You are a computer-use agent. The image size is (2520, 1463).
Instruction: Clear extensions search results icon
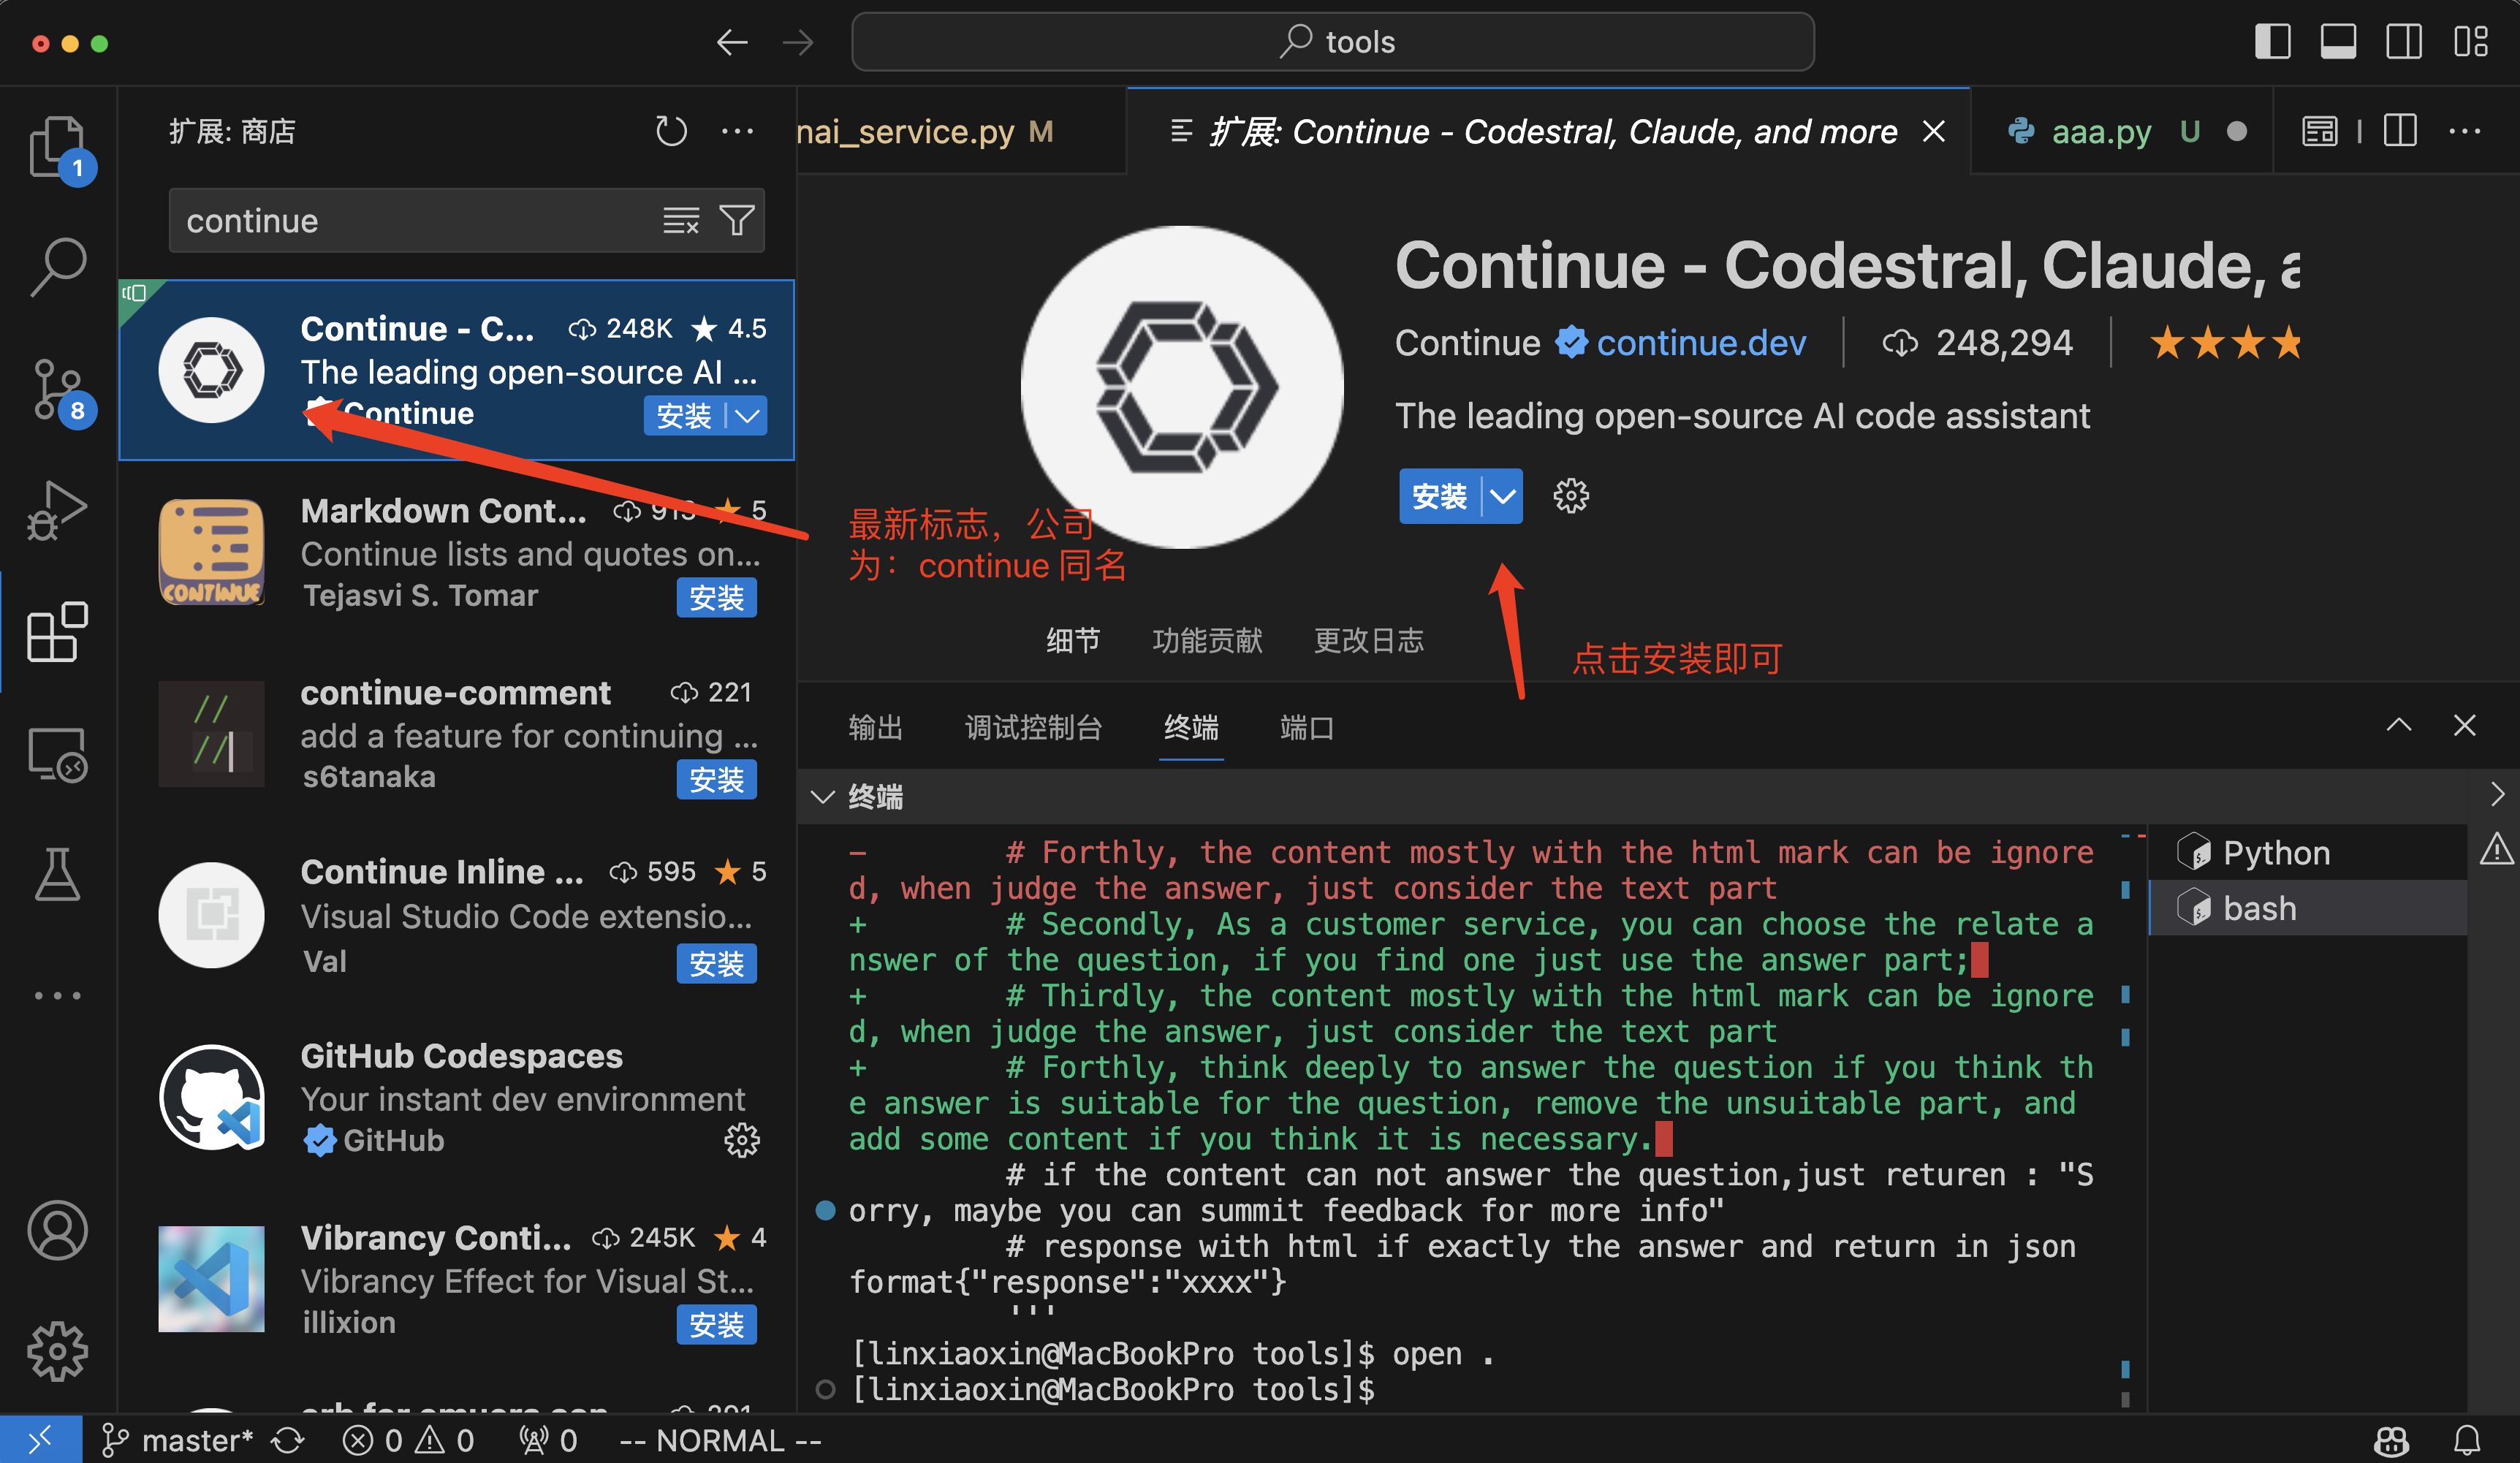point(681,220)
